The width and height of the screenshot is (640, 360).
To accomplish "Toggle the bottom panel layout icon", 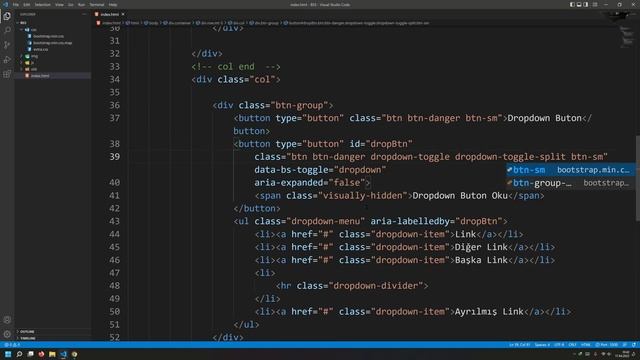I will 579,4.
